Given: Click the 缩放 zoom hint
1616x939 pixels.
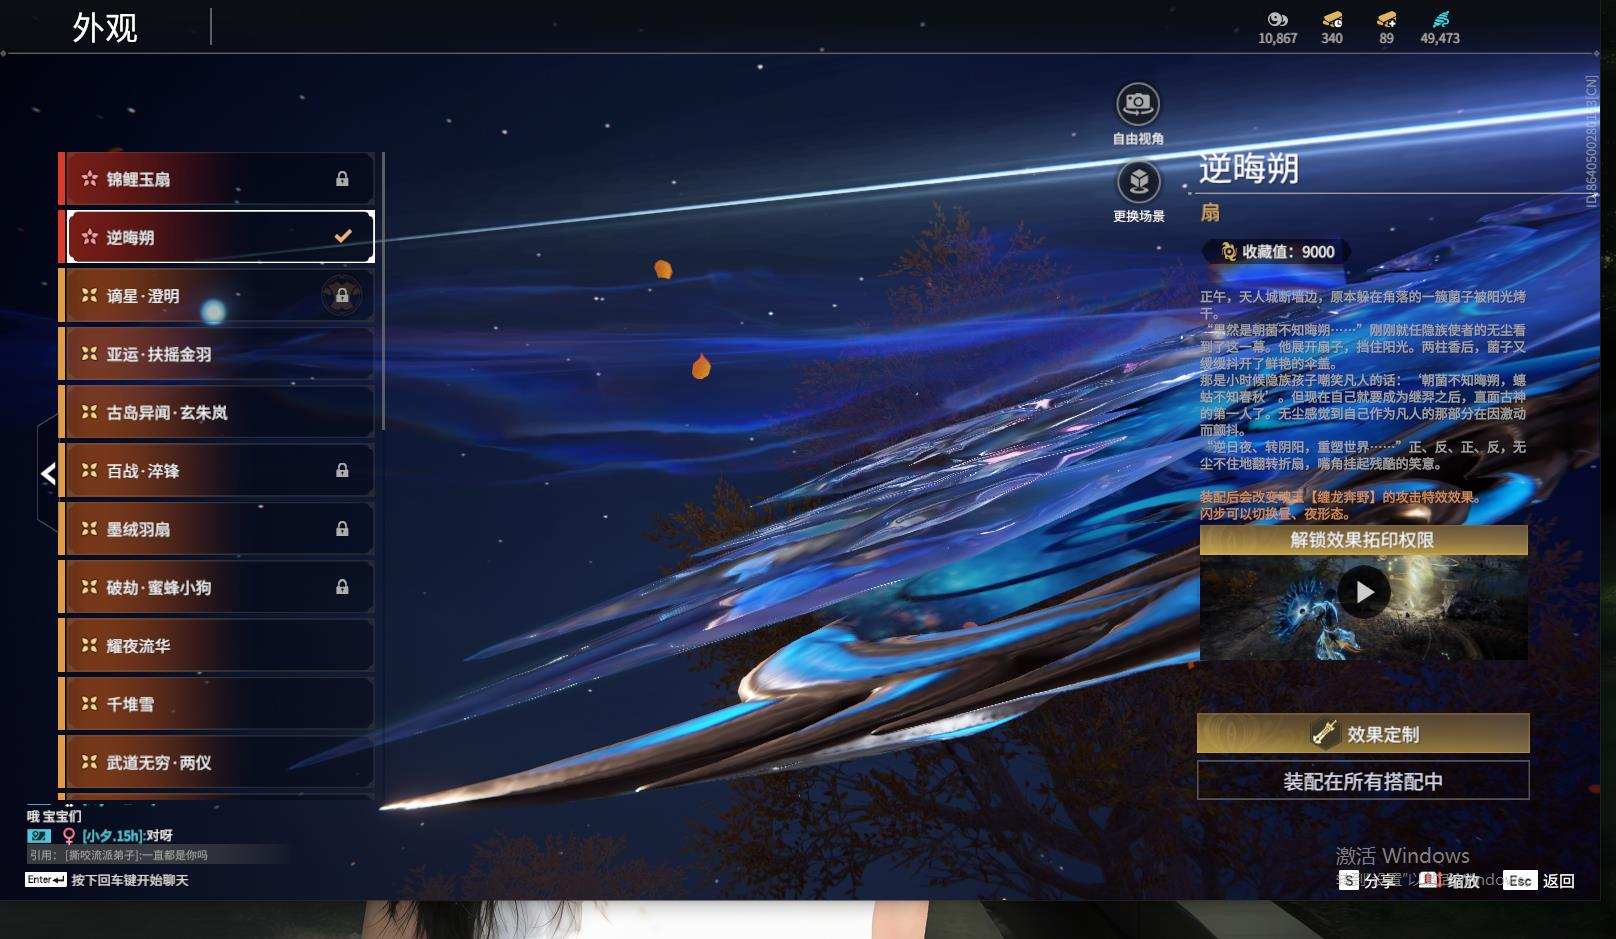Looking at the screenshot, I should [x=1450, y=880].
